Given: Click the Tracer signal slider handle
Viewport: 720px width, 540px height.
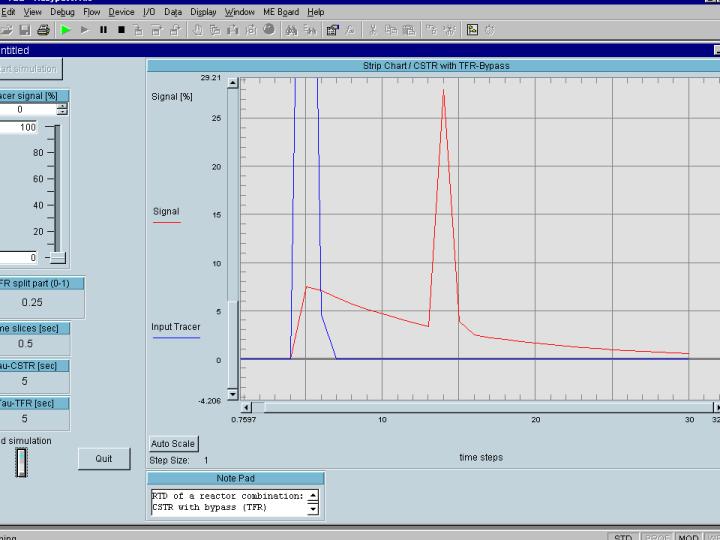Looking at the screenshot, I should pyautogui.click(x=58, y=258).
